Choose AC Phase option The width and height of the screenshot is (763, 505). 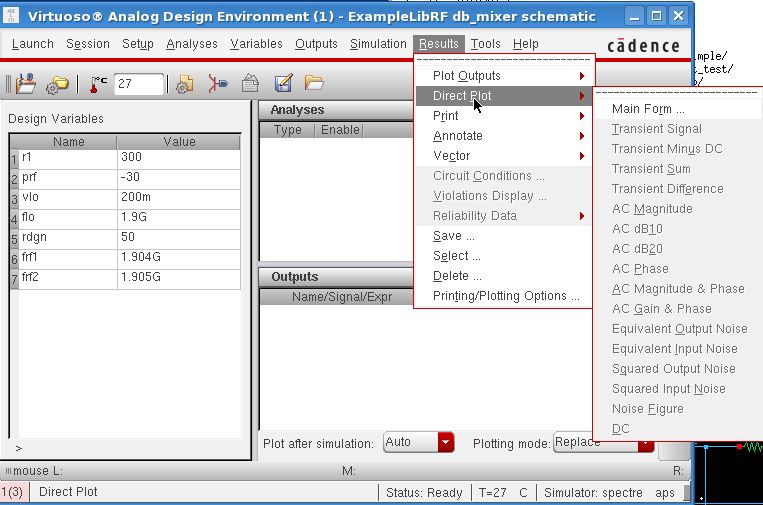click(678, 269)
